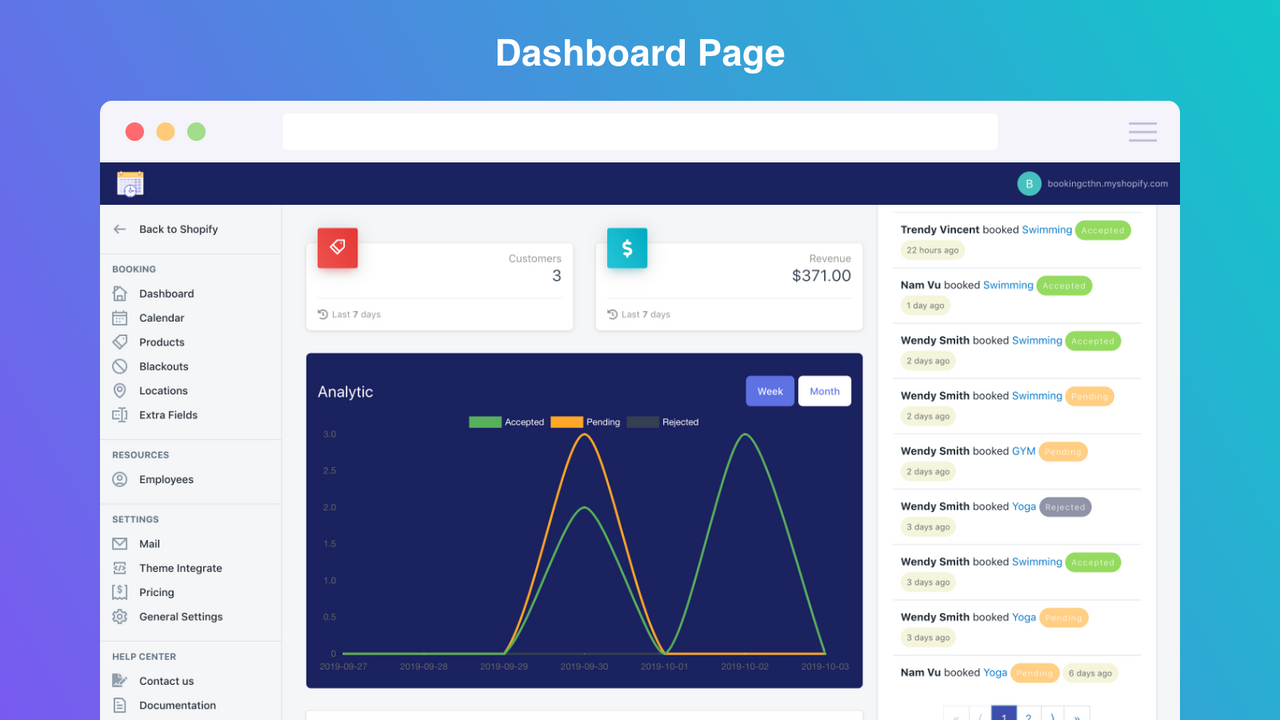Click the Extra Fields icon in the sidebar
The height and width of the screenshot is (720, 1280).
(120, 415)
